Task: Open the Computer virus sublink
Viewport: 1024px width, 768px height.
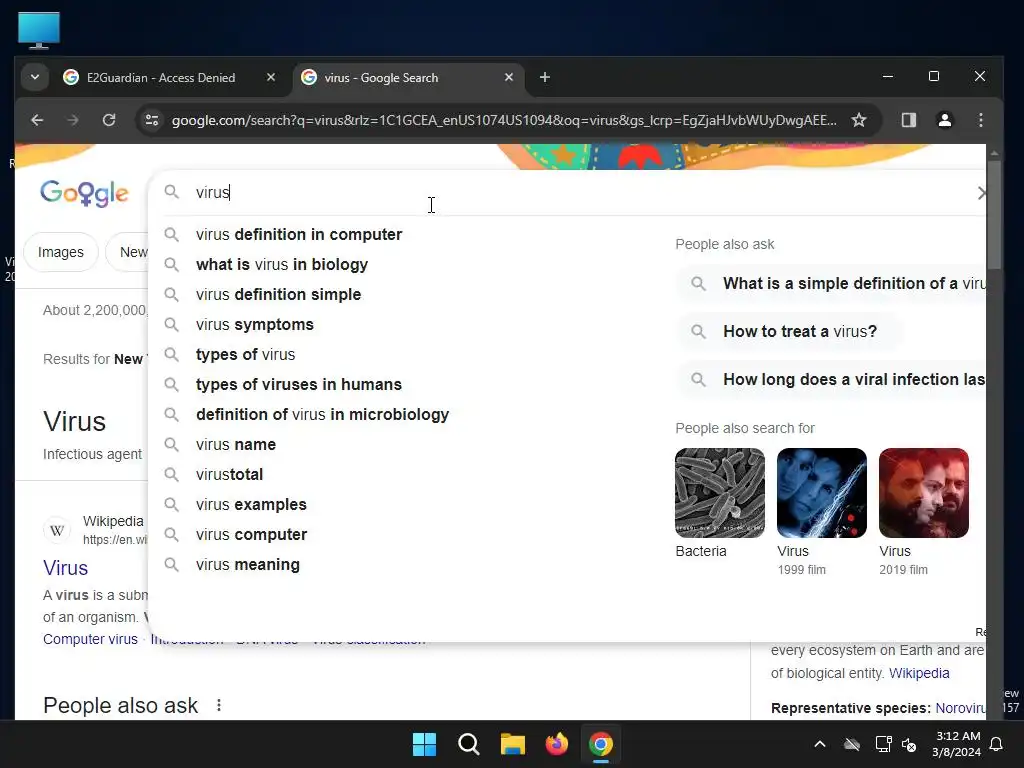Action: click(x=90, y=639)
